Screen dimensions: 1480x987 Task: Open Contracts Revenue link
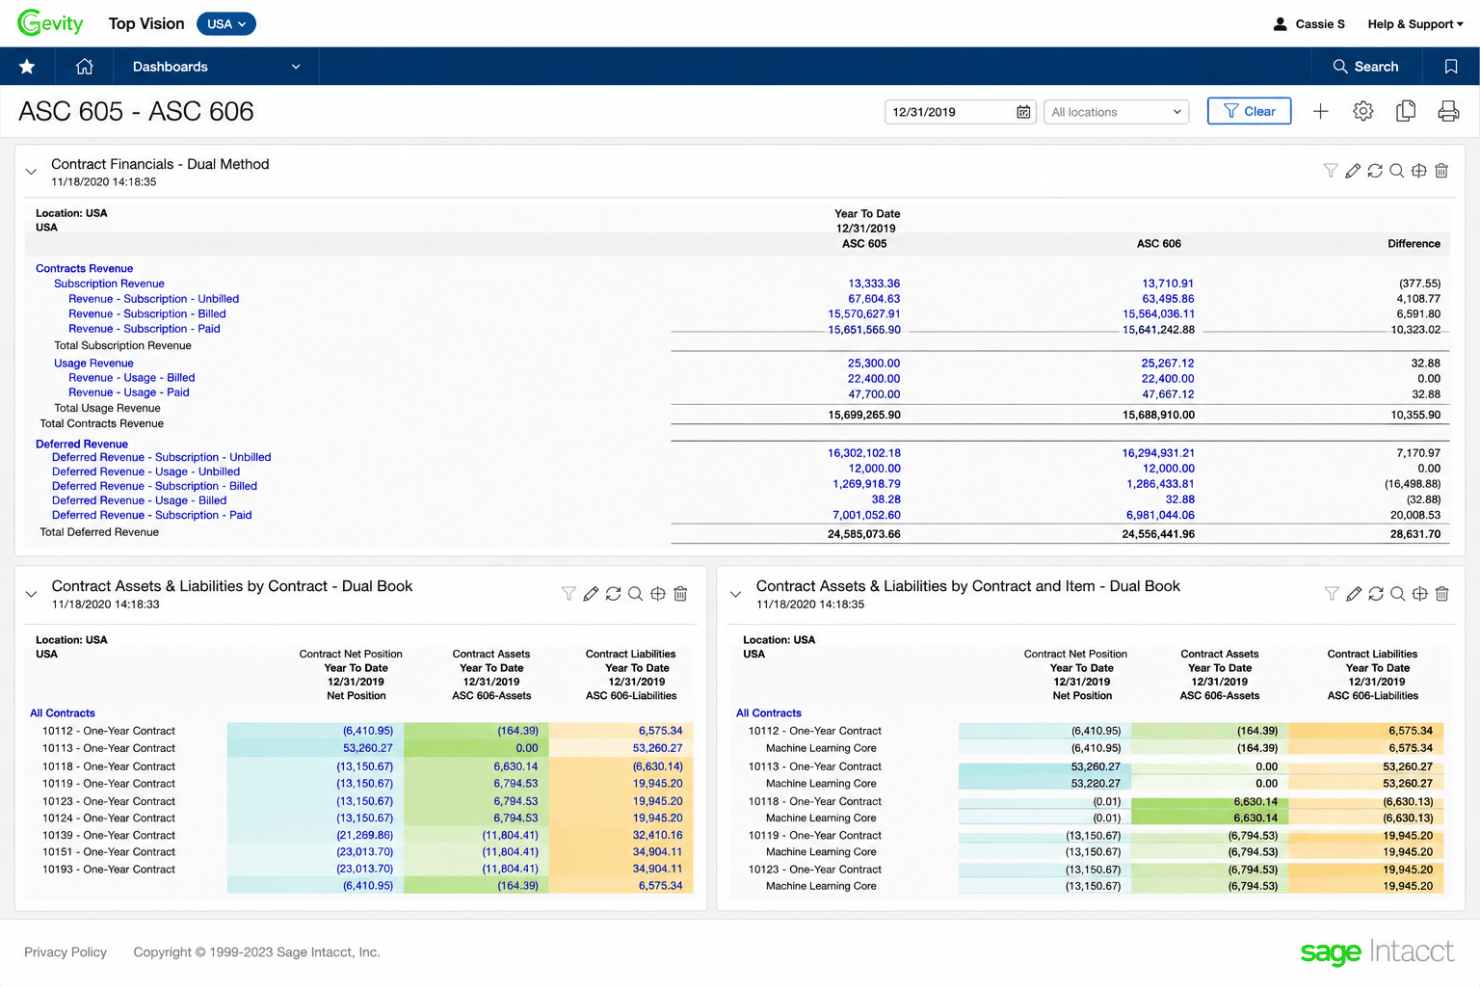(84, 268)
